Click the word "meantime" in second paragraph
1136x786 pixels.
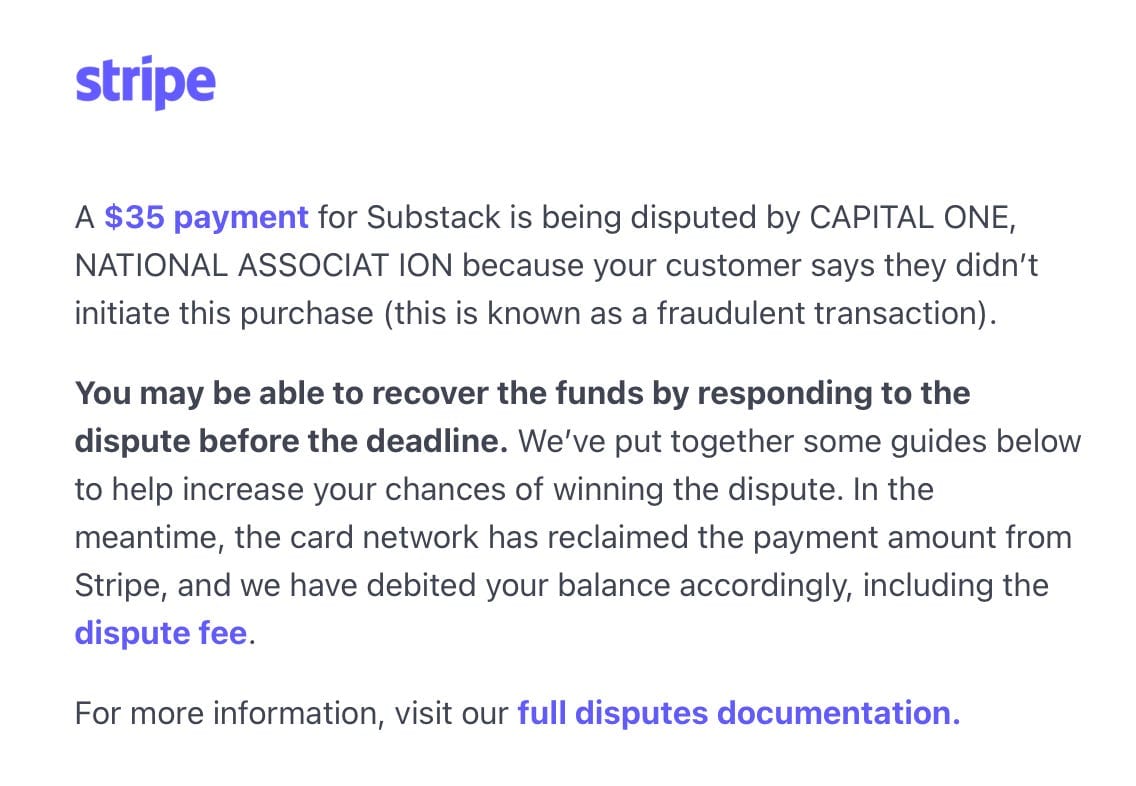(147, 537)
